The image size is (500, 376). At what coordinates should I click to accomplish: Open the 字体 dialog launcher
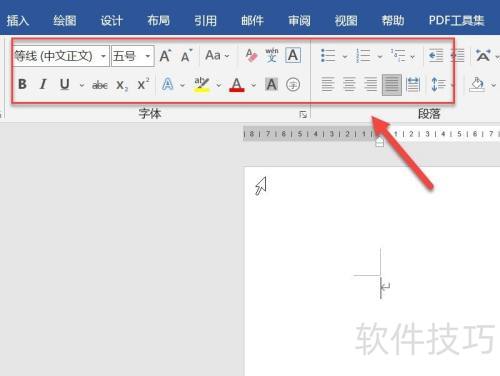click(303, 115)
